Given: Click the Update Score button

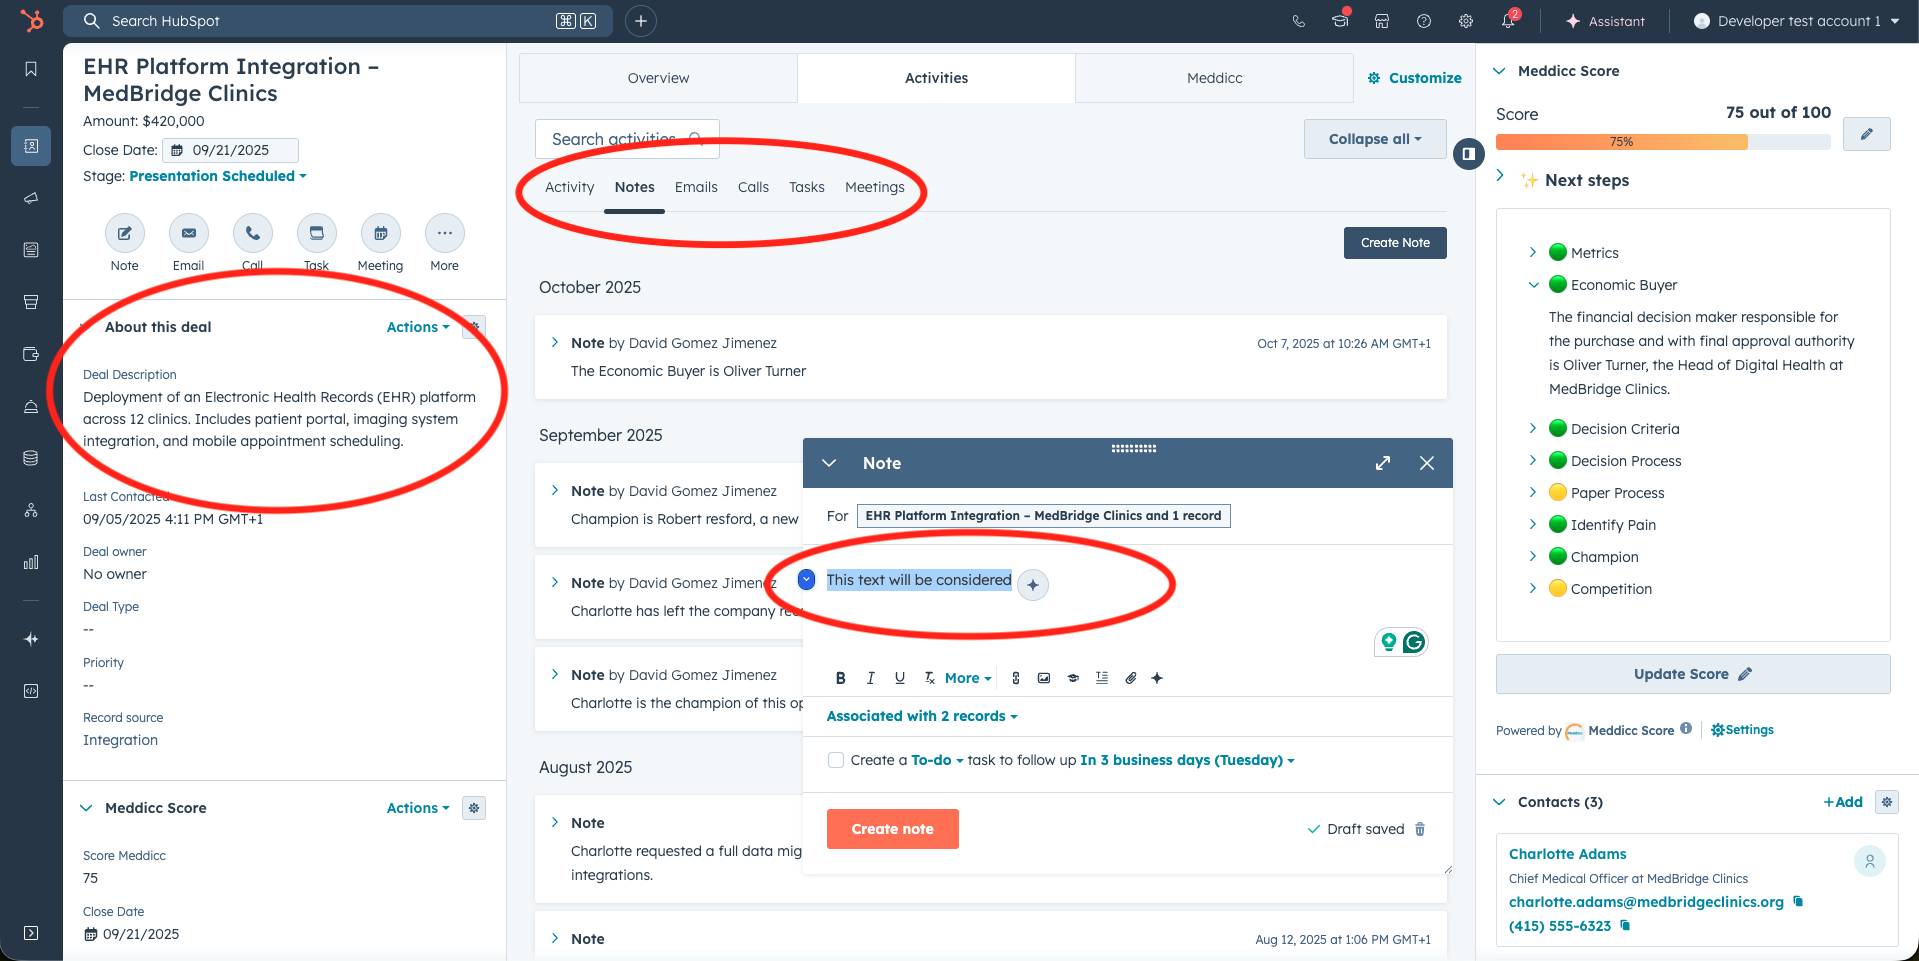Looking at the screenshot, I should (1692, 674).
